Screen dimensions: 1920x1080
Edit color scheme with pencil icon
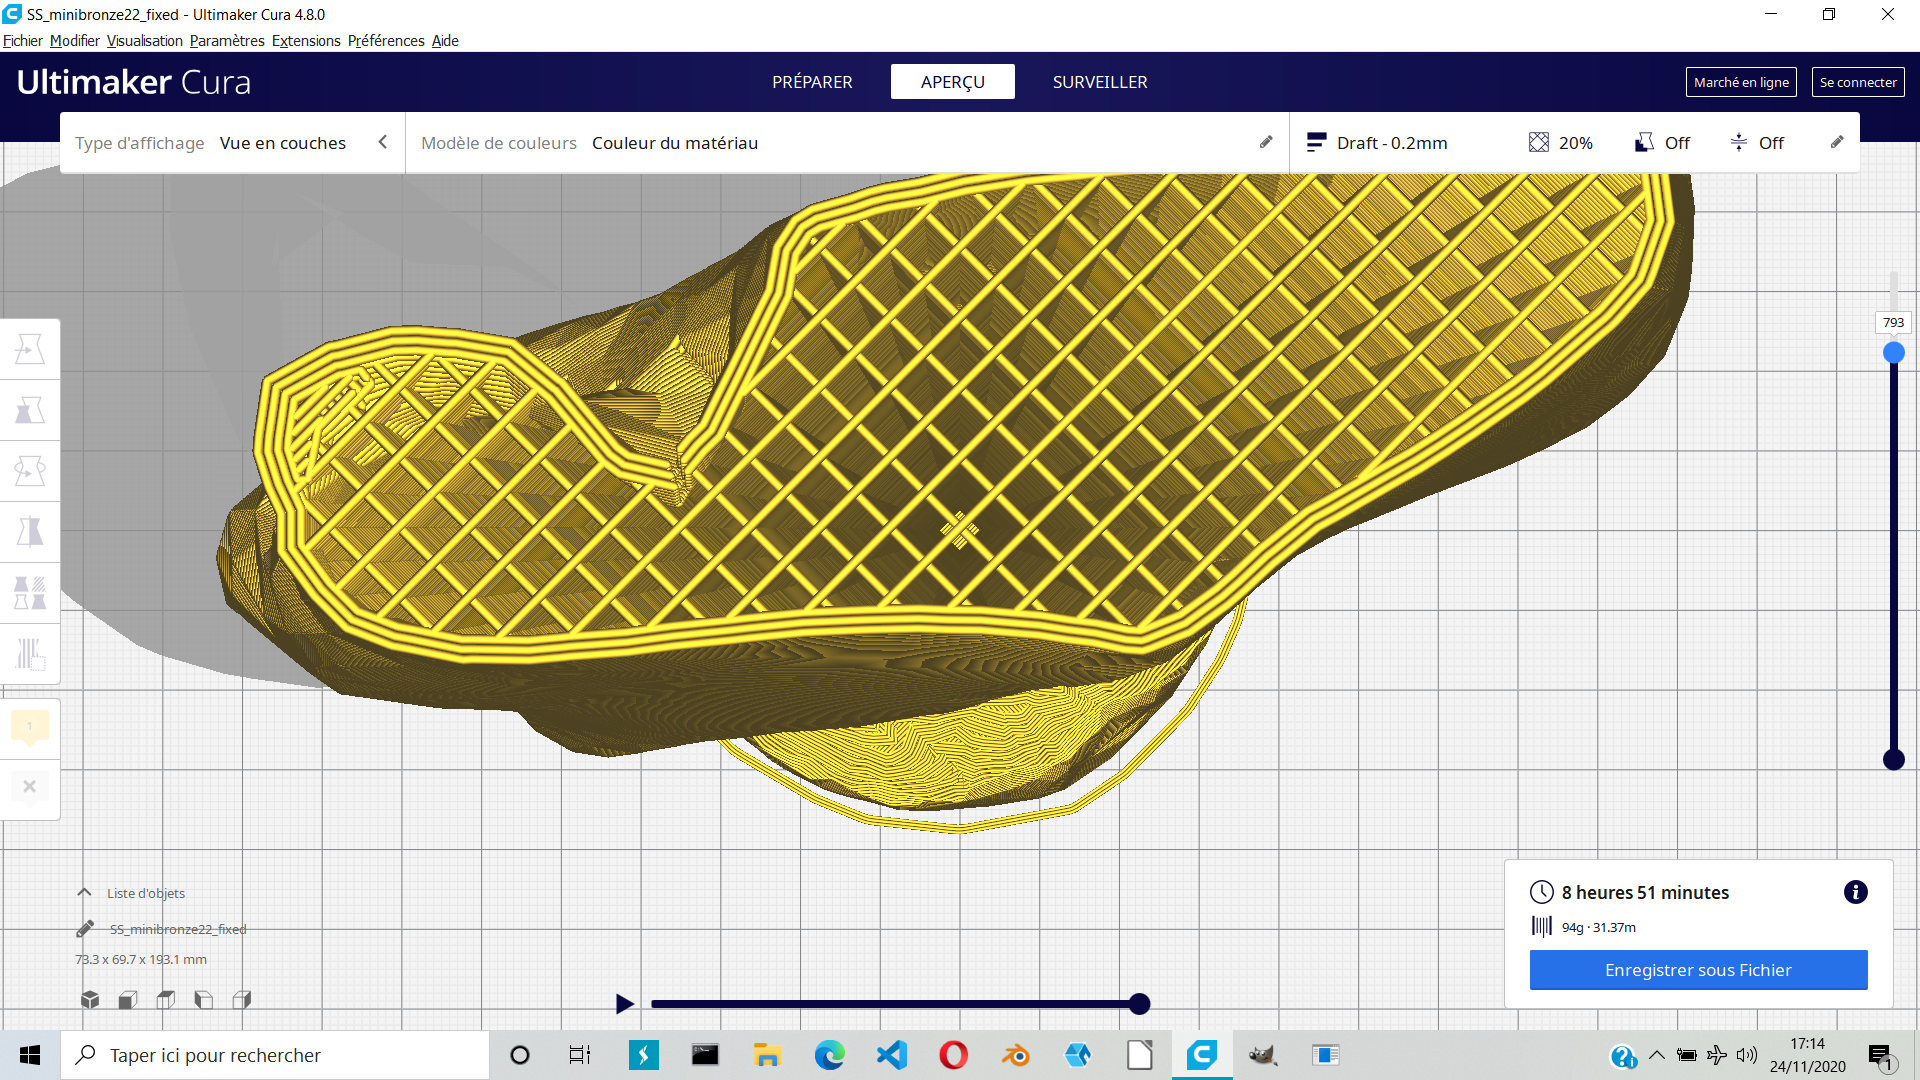click(1266, 142)
